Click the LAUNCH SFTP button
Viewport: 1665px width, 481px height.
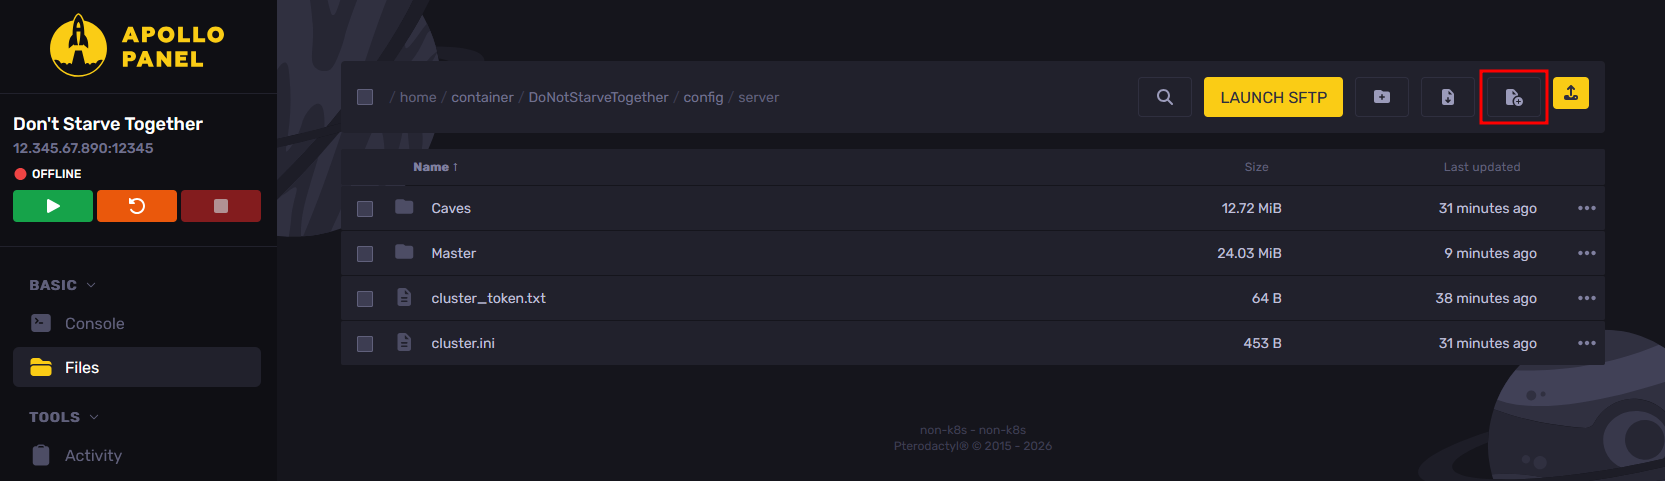(1273, 97)
